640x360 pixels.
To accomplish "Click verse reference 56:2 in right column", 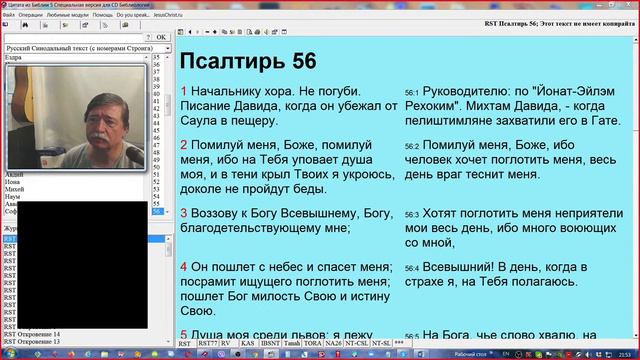I will [x=412, y=146].
